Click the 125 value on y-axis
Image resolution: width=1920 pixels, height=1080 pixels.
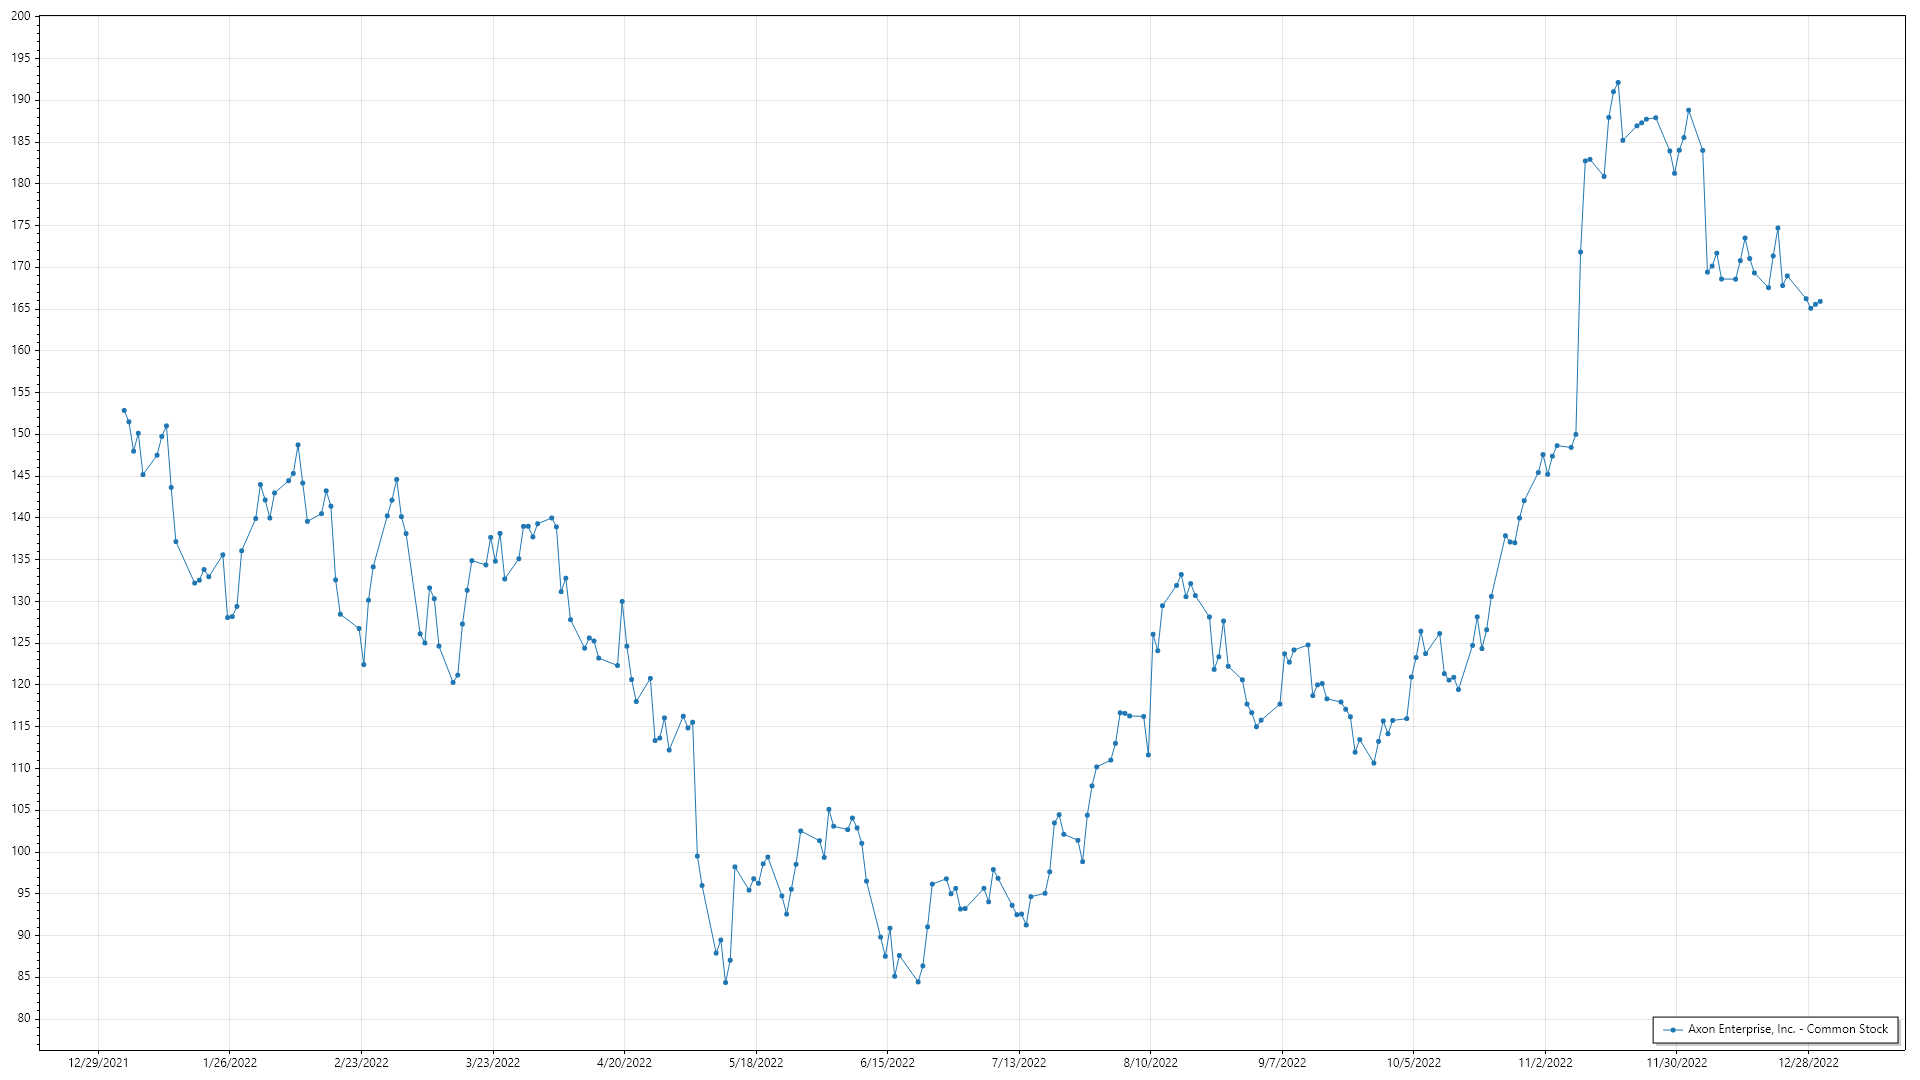21,643
